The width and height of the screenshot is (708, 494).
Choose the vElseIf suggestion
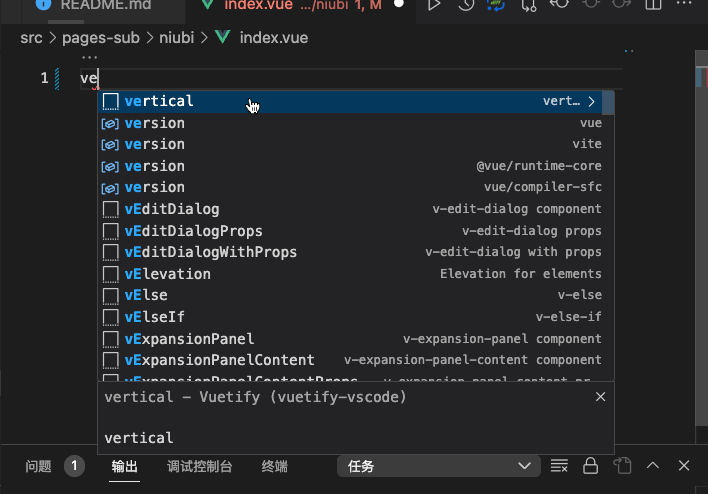click(x=155, y=317)
